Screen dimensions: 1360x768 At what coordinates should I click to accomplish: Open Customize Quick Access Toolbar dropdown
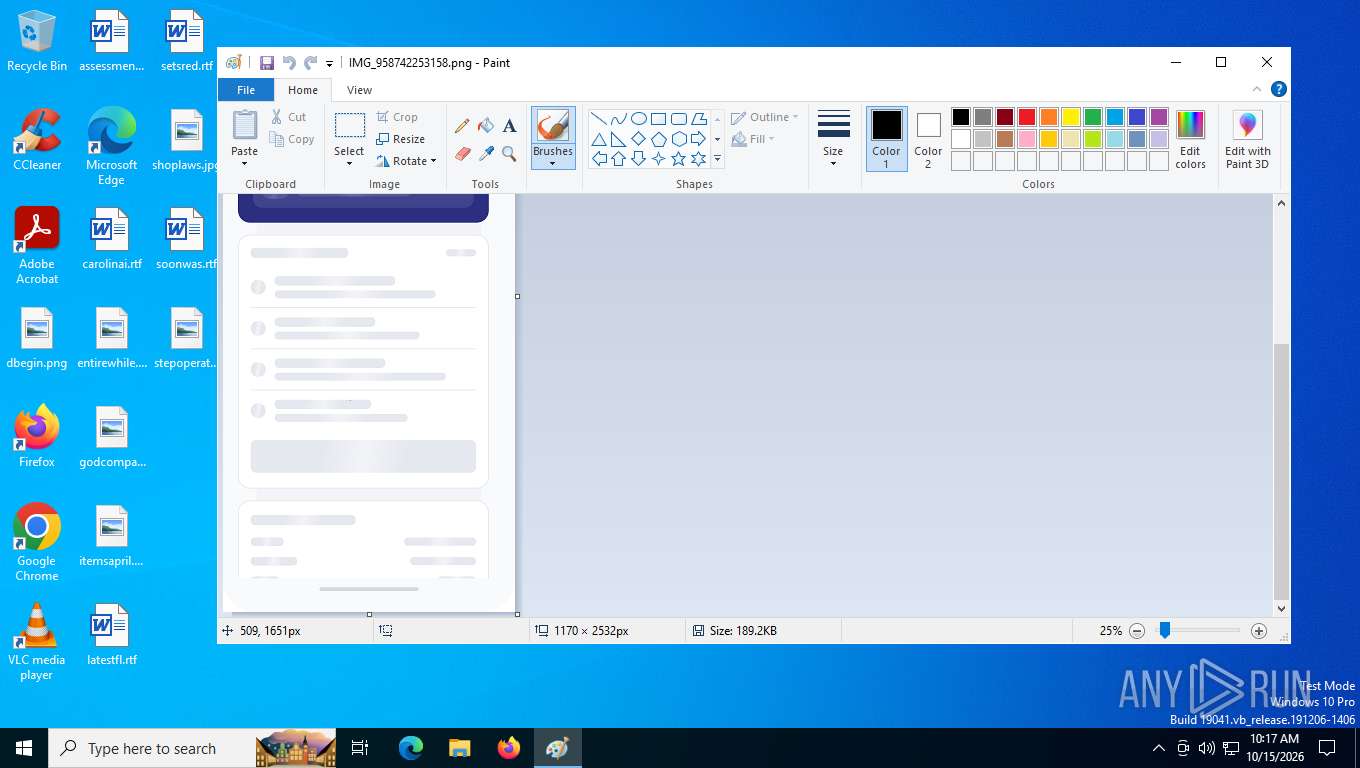click(330, 64)
